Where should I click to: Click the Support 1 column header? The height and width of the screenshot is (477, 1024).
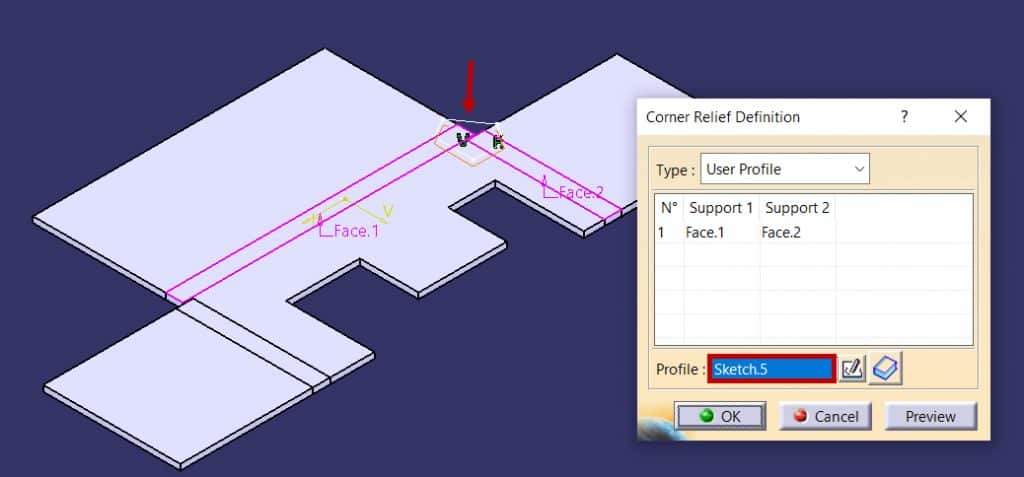pos(721,208)
